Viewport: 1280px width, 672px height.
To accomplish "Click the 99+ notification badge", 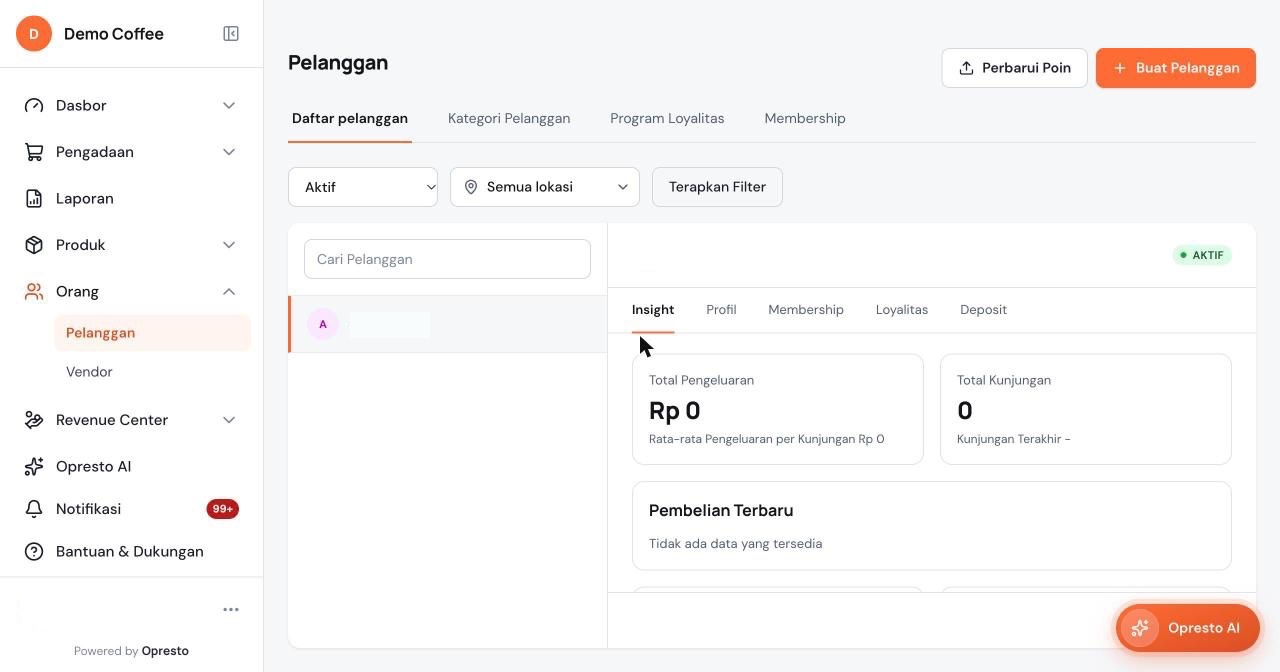I will [x=223, y=509].
